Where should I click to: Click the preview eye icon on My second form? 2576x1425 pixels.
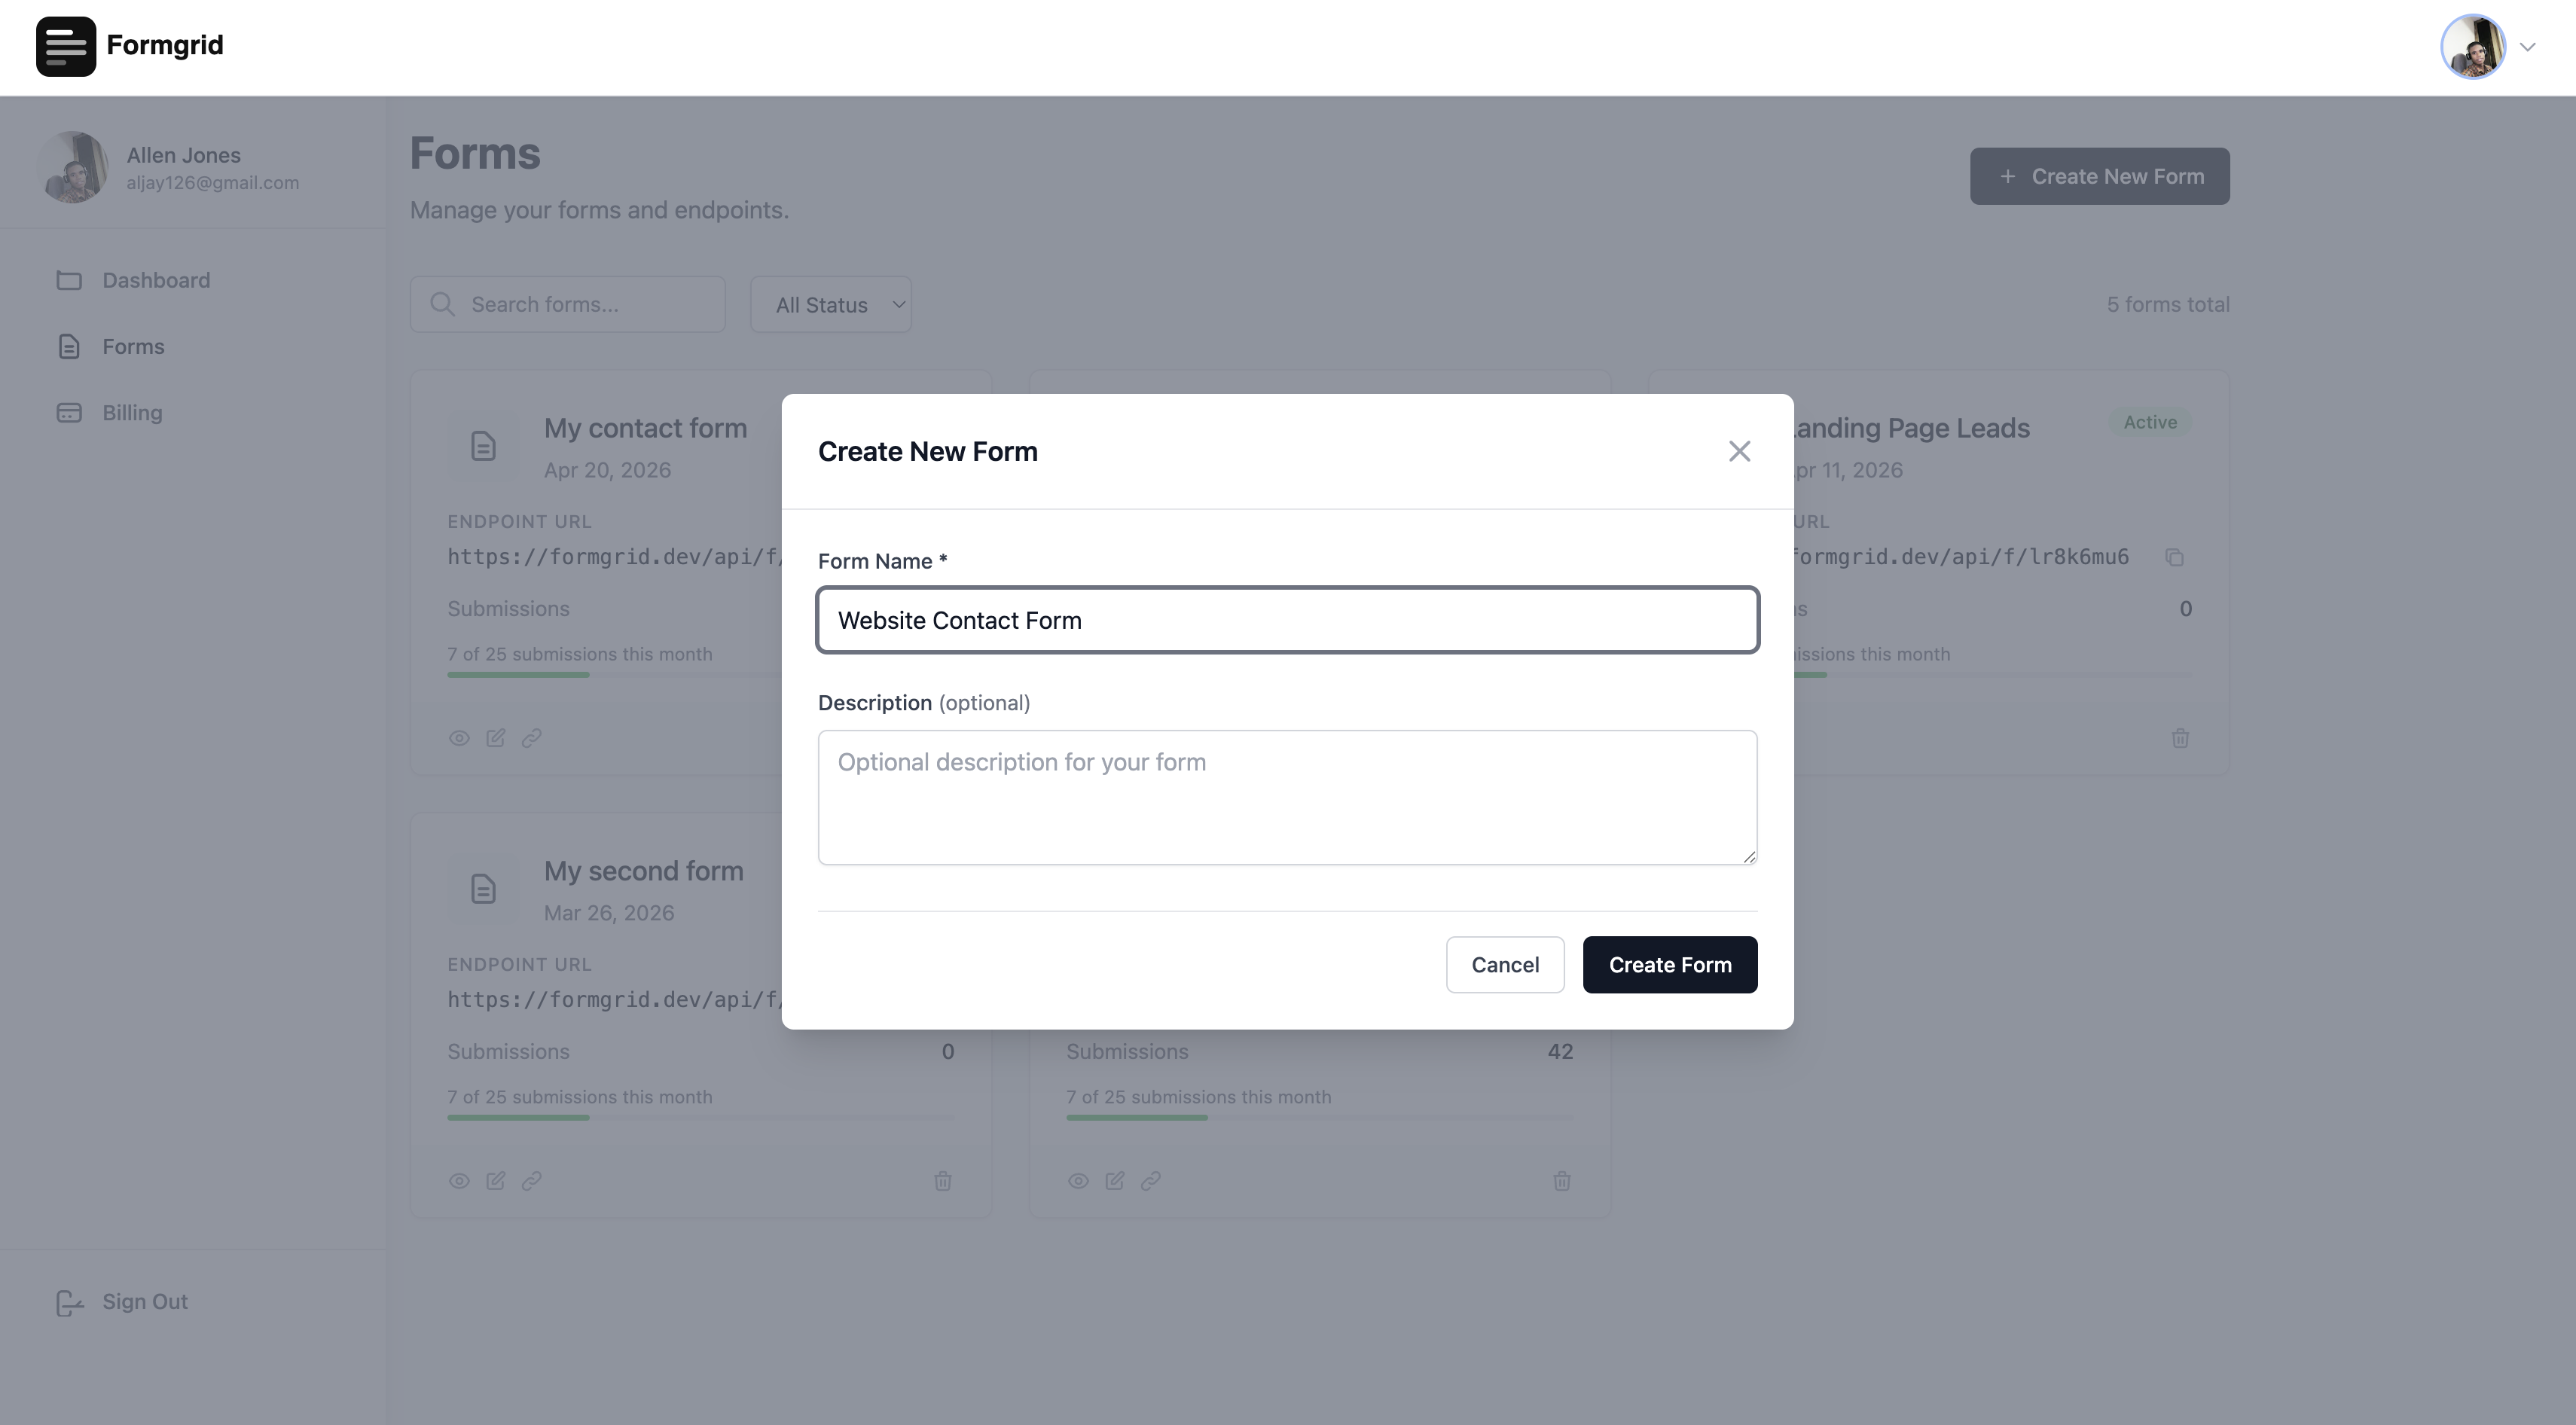[x=459, y=1181]
